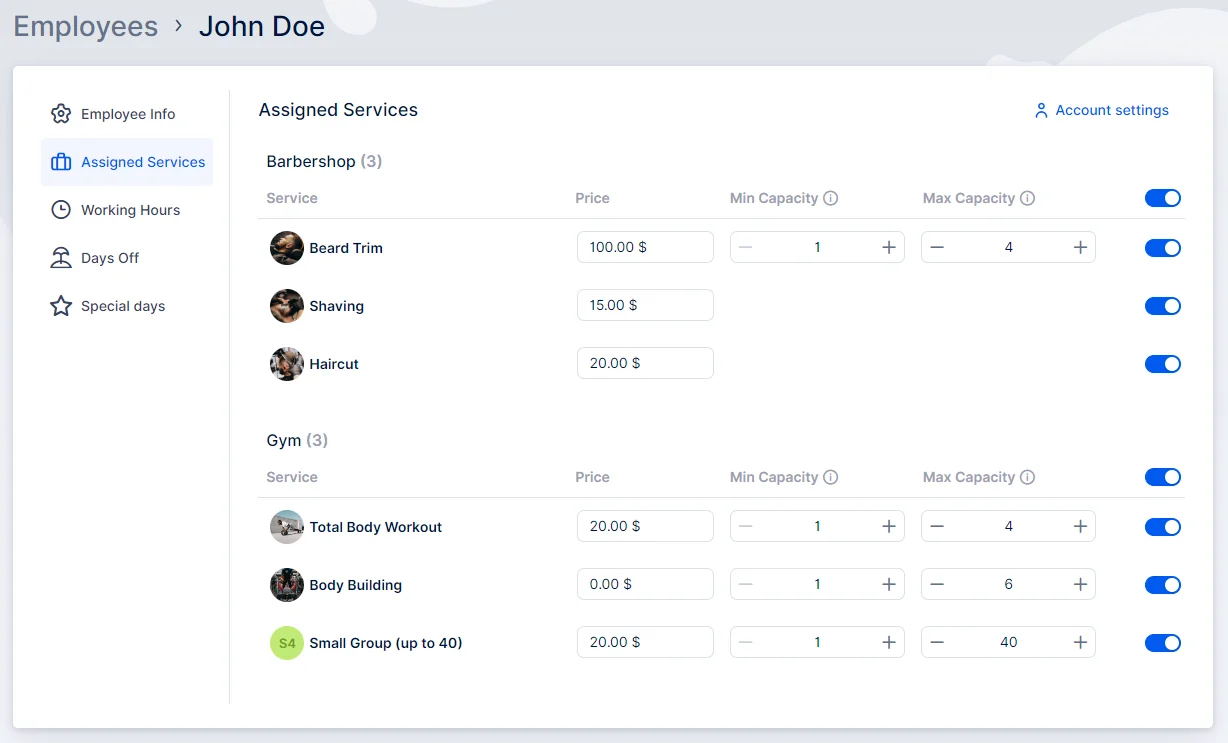
Task: Increase Total Body Workout min capacity
Action: 888,526
